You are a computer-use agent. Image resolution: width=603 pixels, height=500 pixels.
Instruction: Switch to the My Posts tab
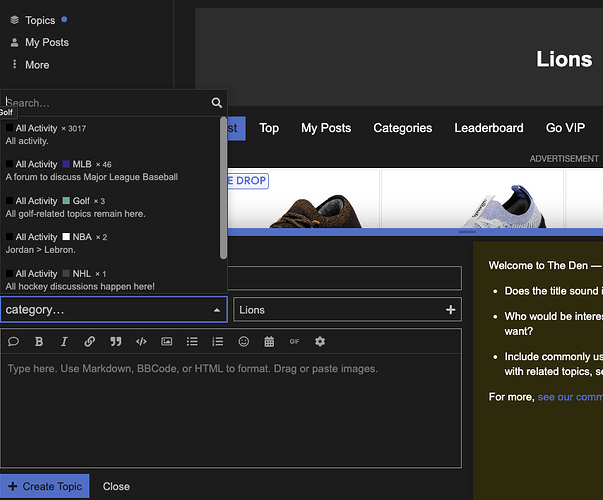coord(326,128)
